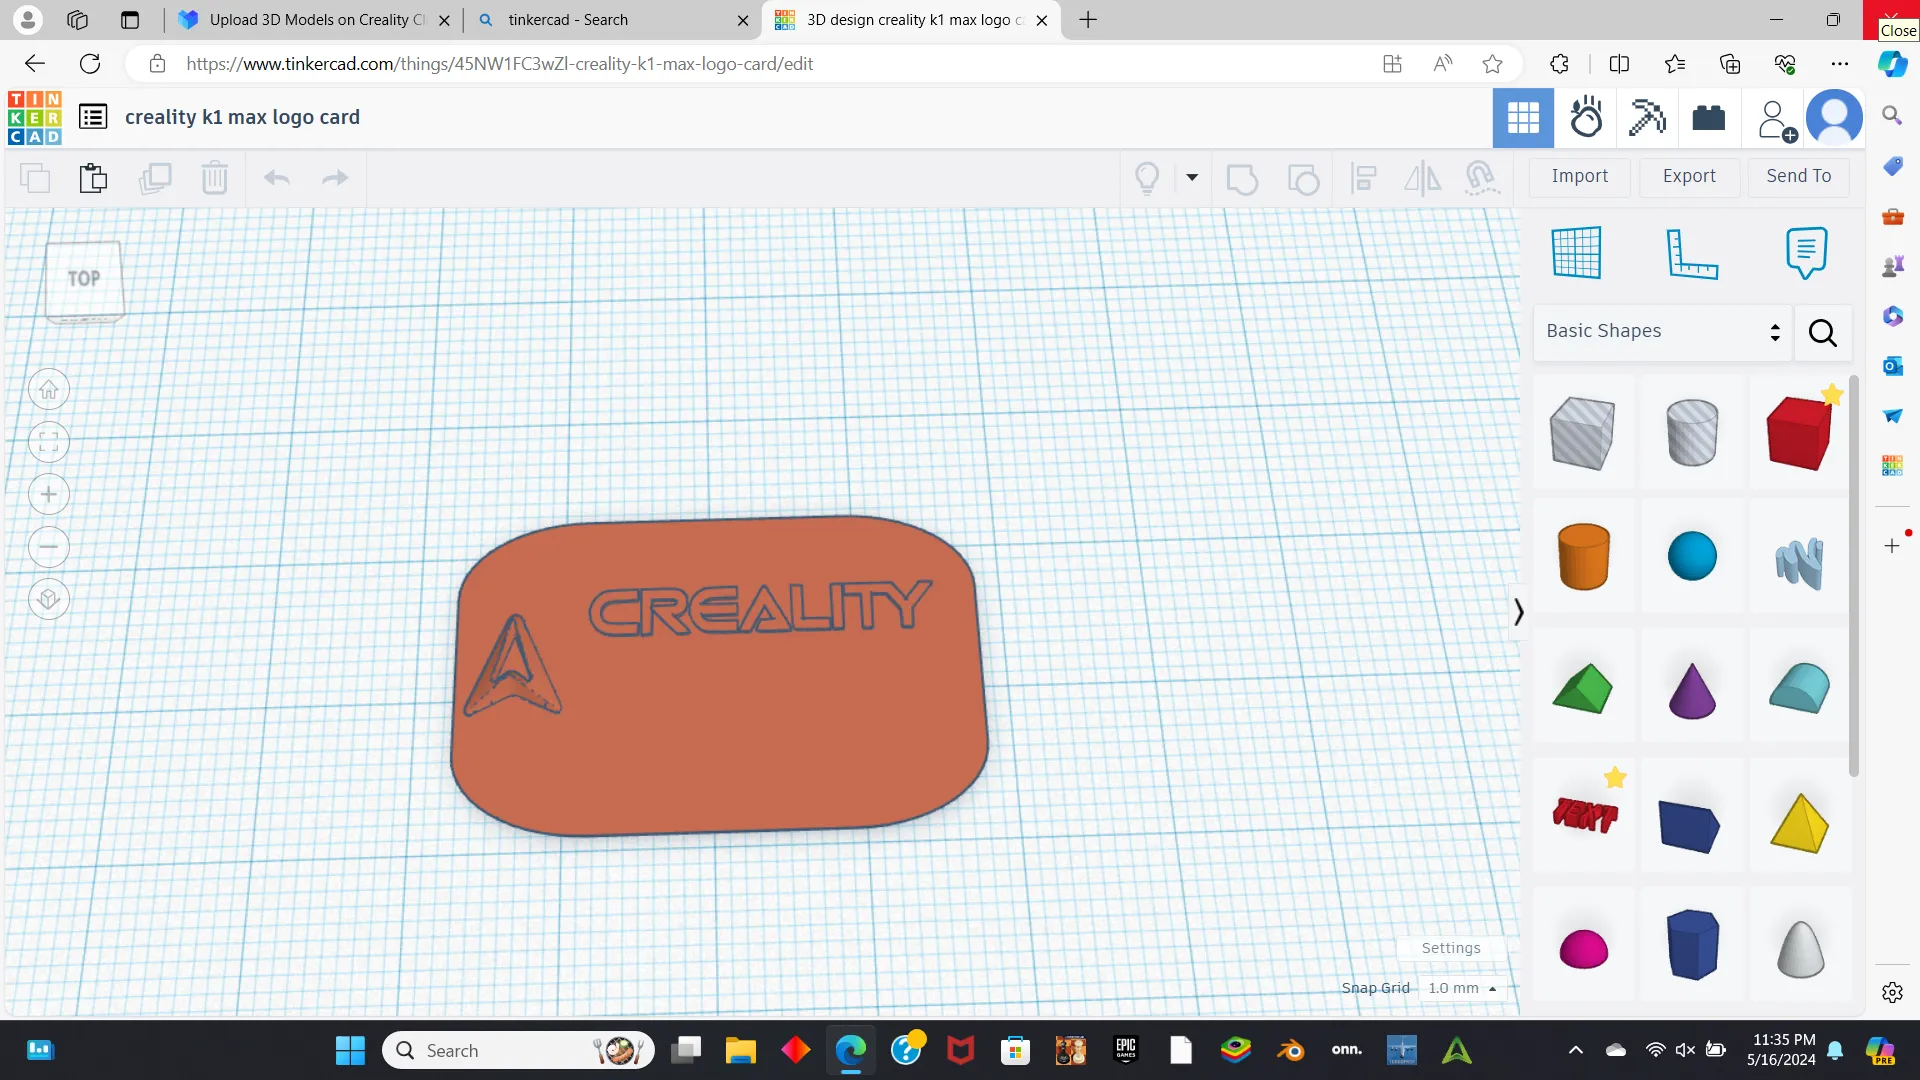The width and height of the screenshot is (1920, 1080).
Task: Open the workplane Settings button
Action: 1451,948
